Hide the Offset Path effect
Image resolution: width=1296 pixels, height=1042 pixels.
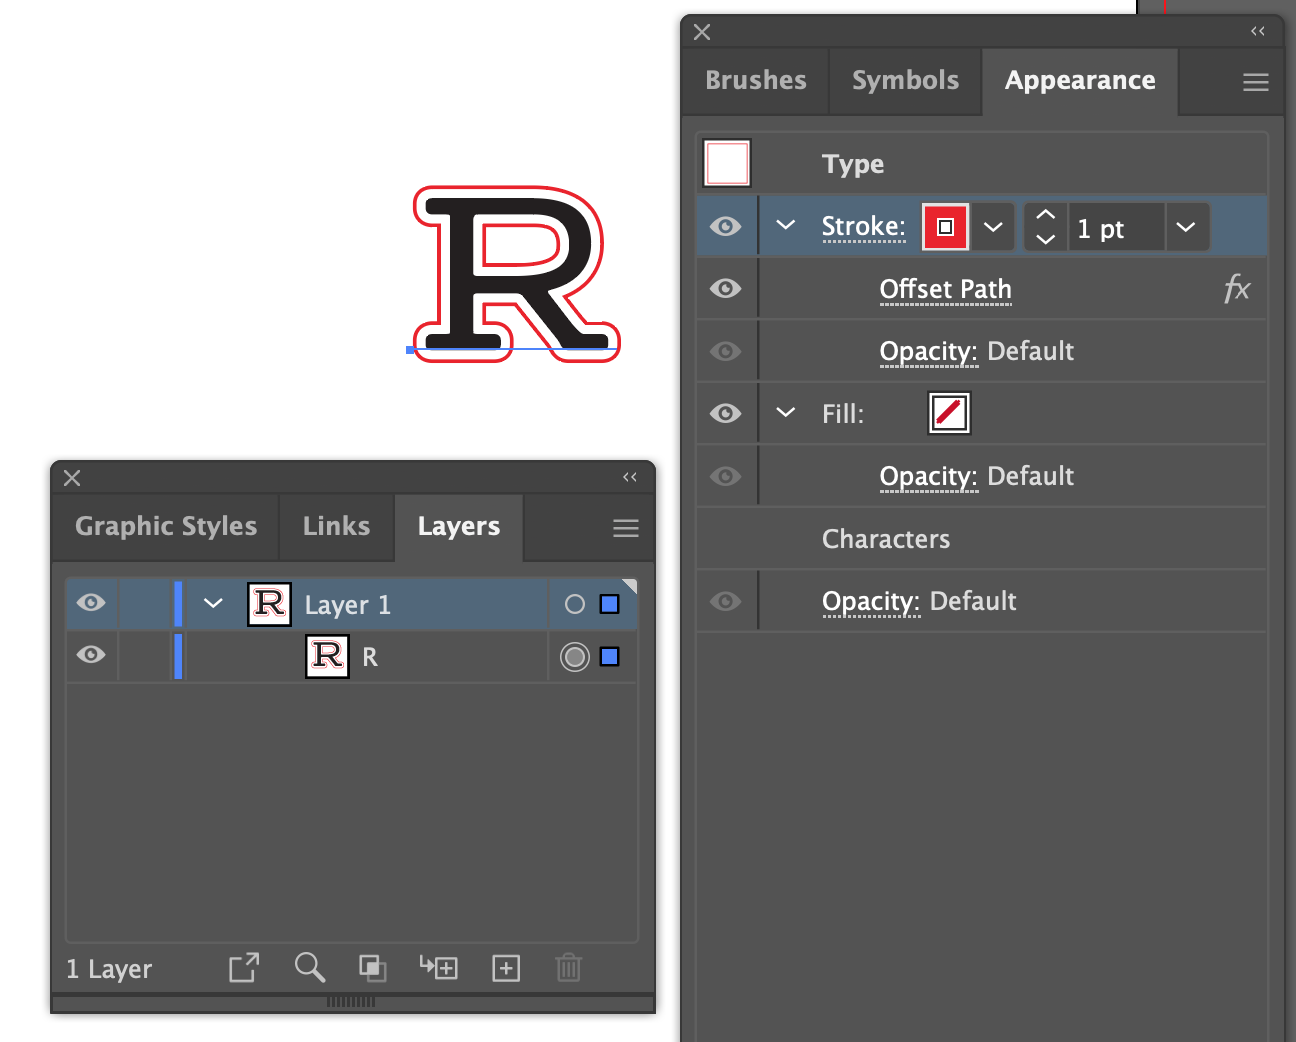pos(726,289)
